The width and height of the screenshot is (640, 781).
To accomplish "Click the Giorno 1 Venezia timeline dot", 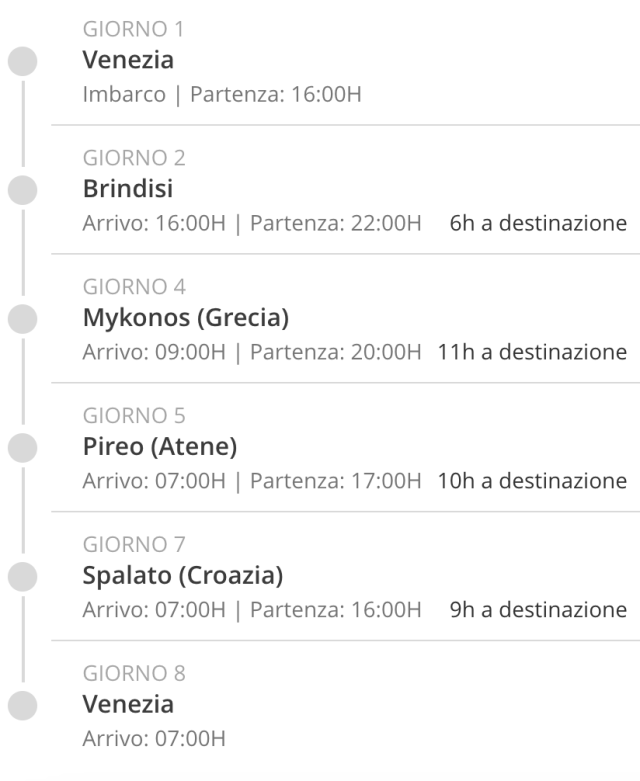I will (x=22, y=61).
